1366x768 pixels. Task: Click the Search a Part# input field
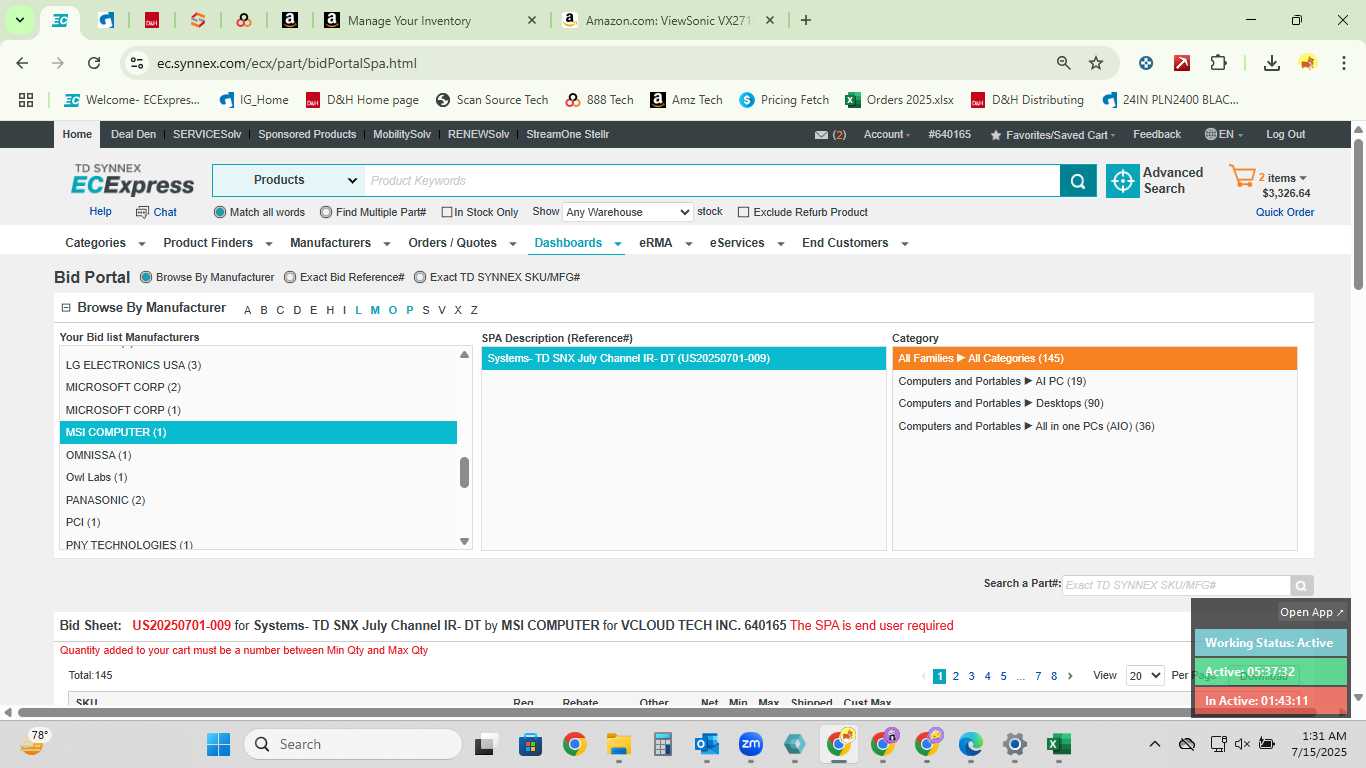tap(1176, 585)
